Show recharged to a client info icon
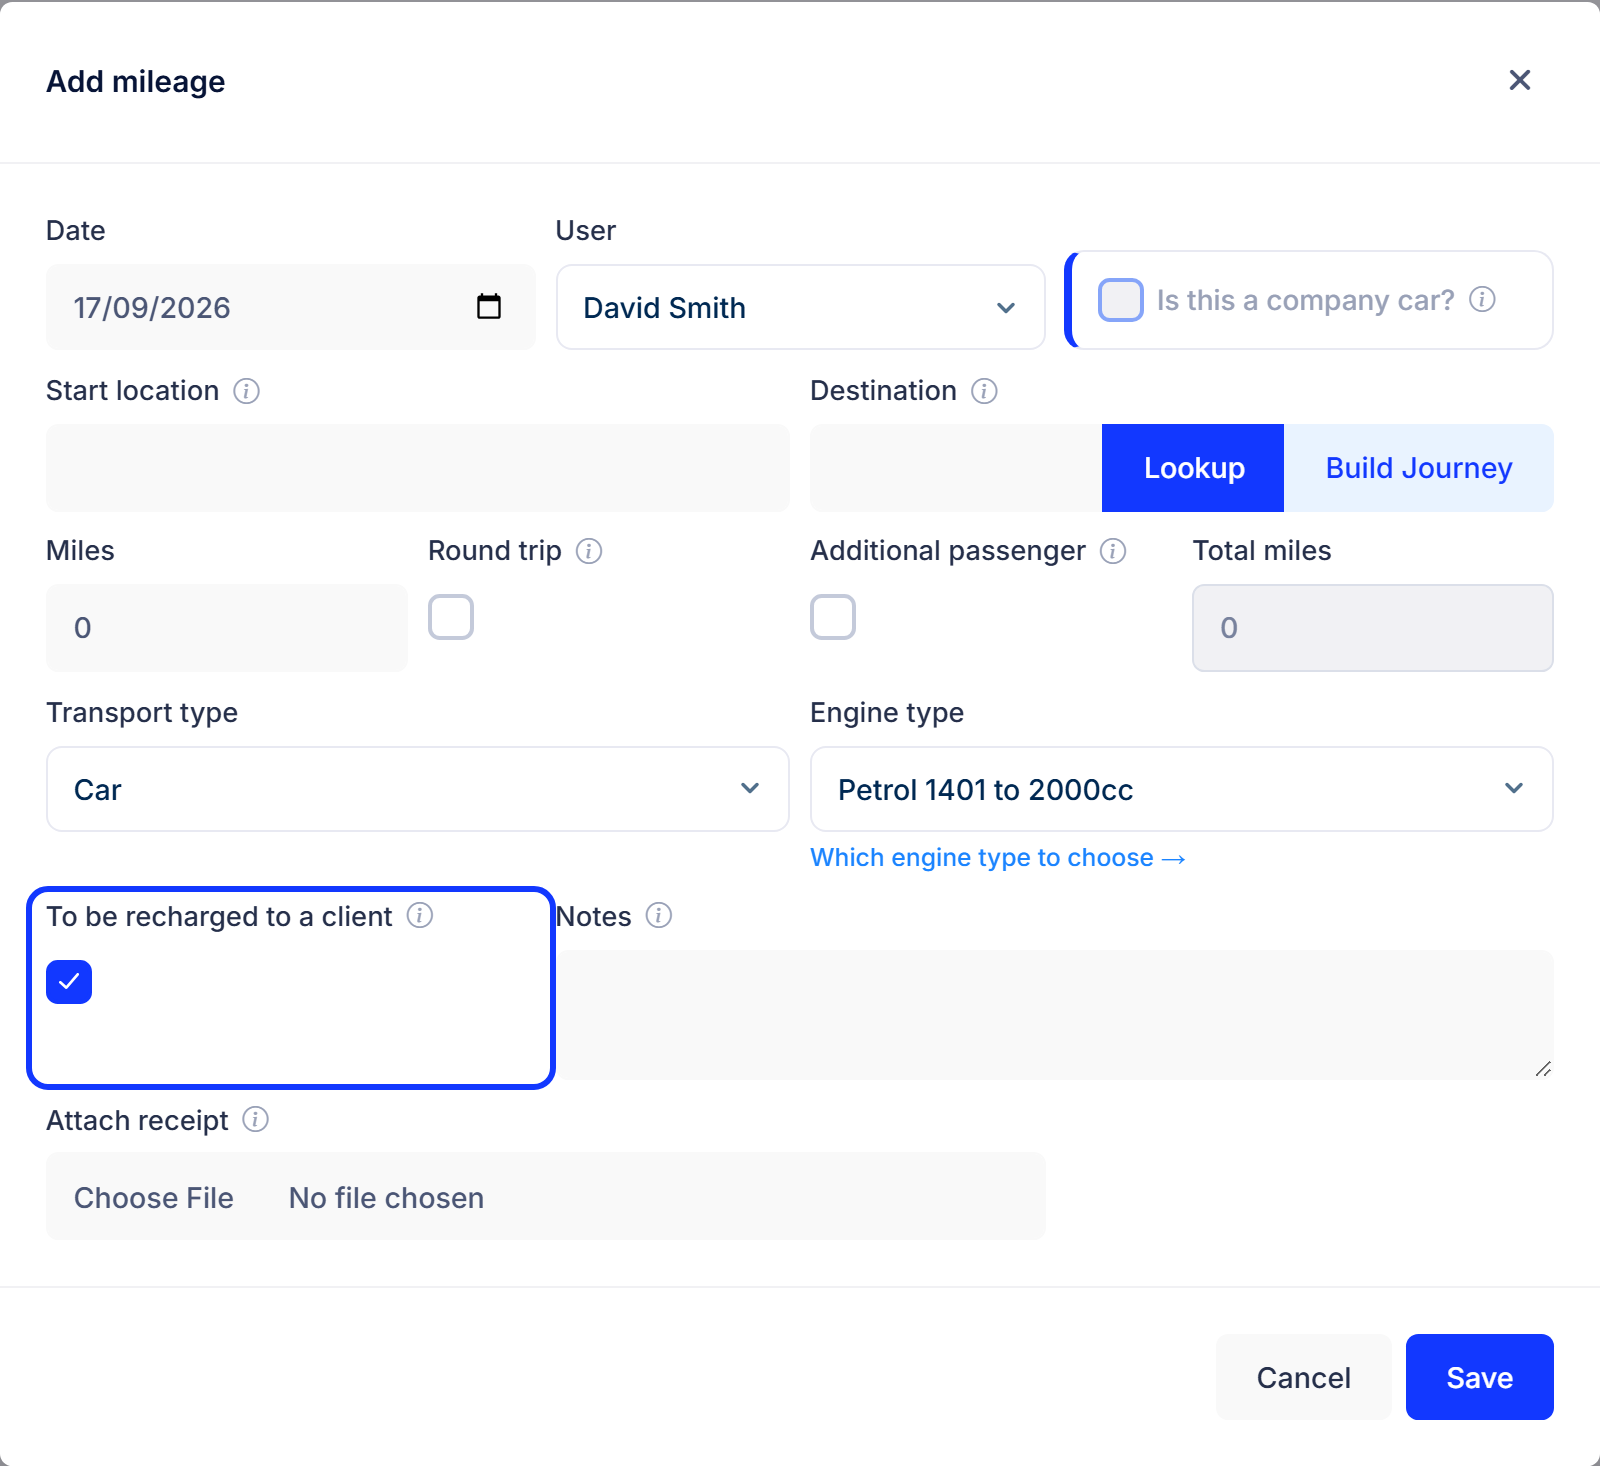Screen dimensions: 1600x1466 tap(420, 915)
